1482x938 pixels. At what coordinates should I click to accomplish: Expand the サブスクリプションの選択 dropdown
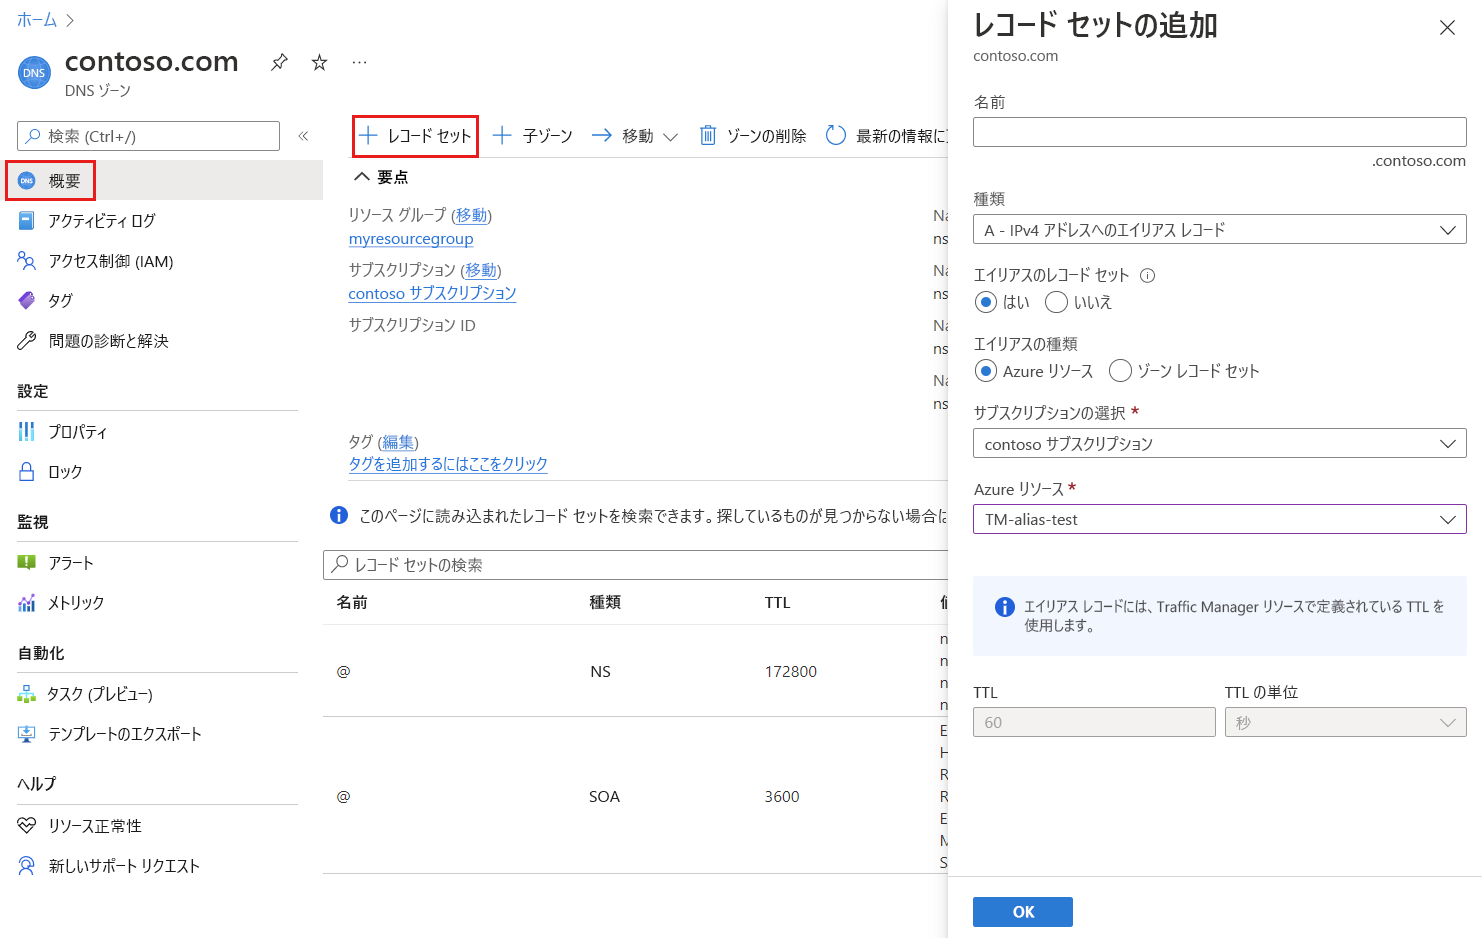point(1219,444)
